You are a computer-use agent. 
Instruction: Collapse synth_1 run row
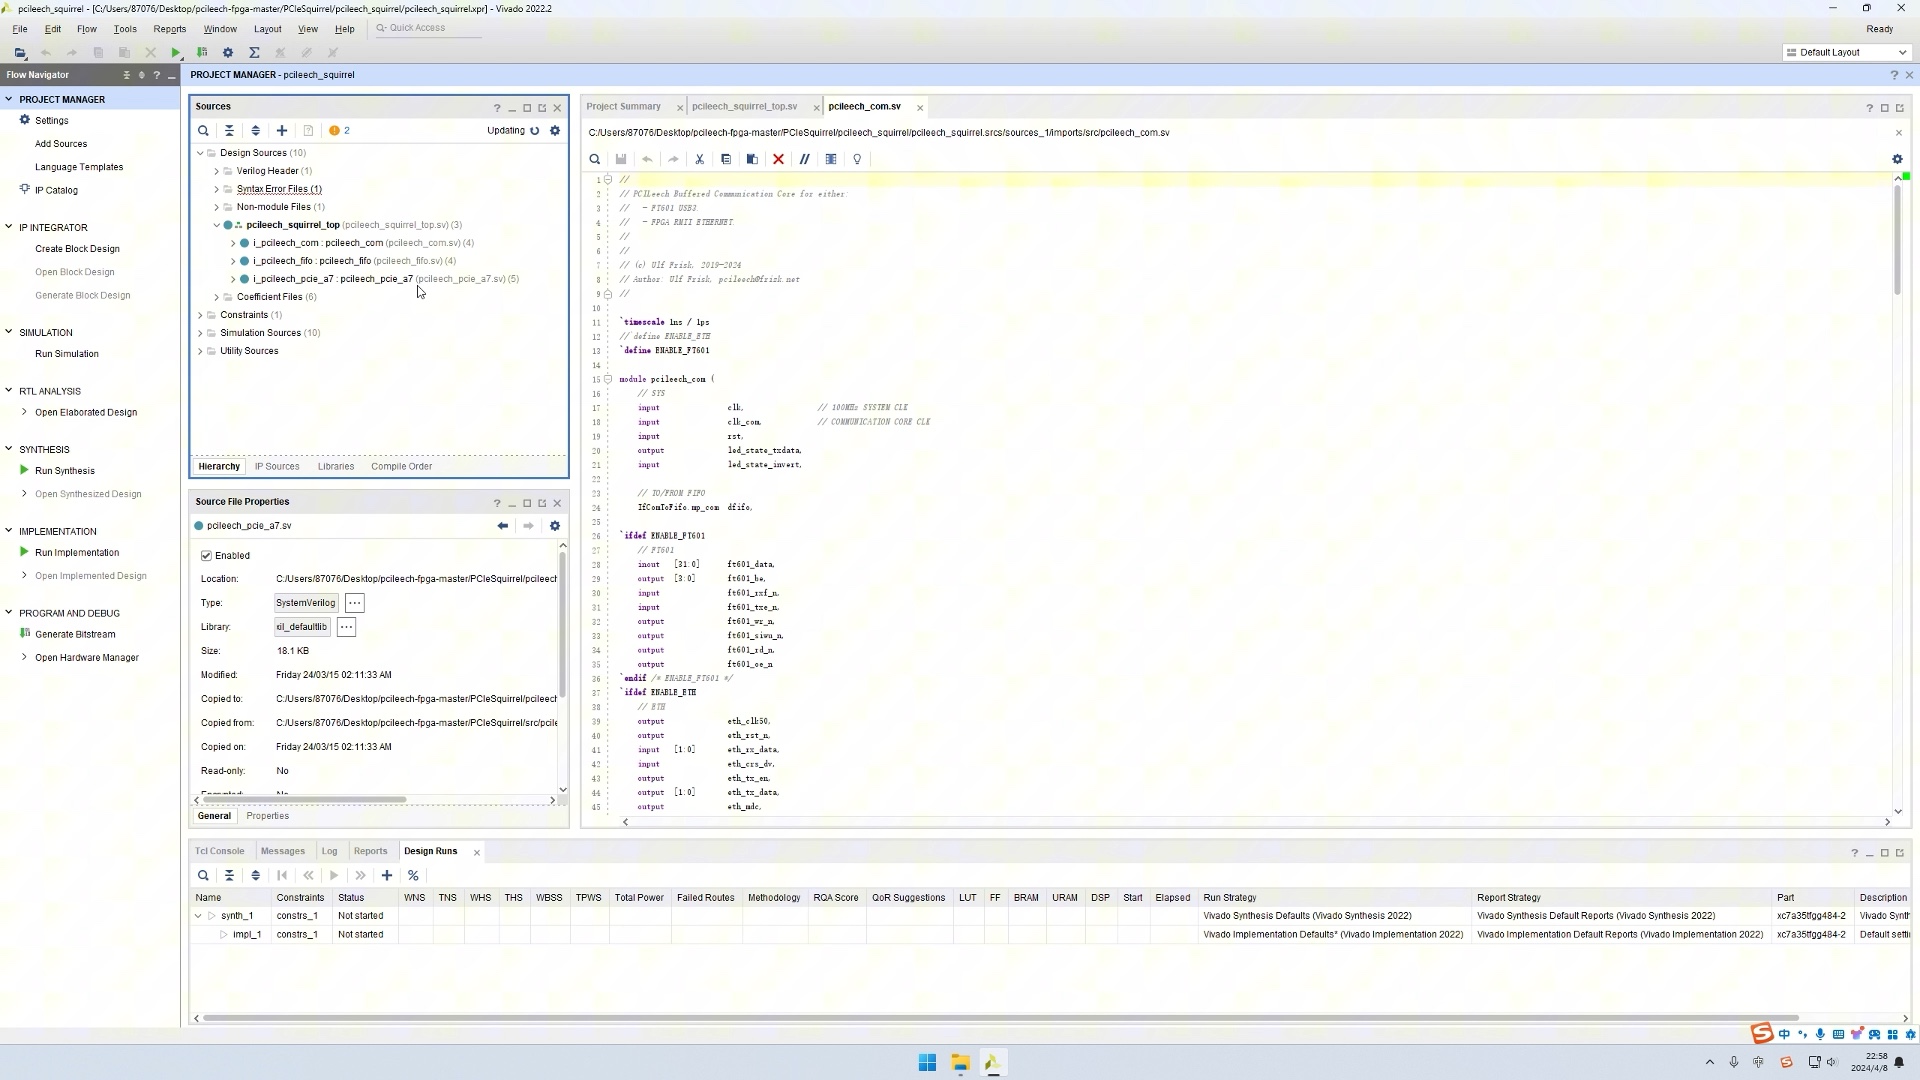198,916
